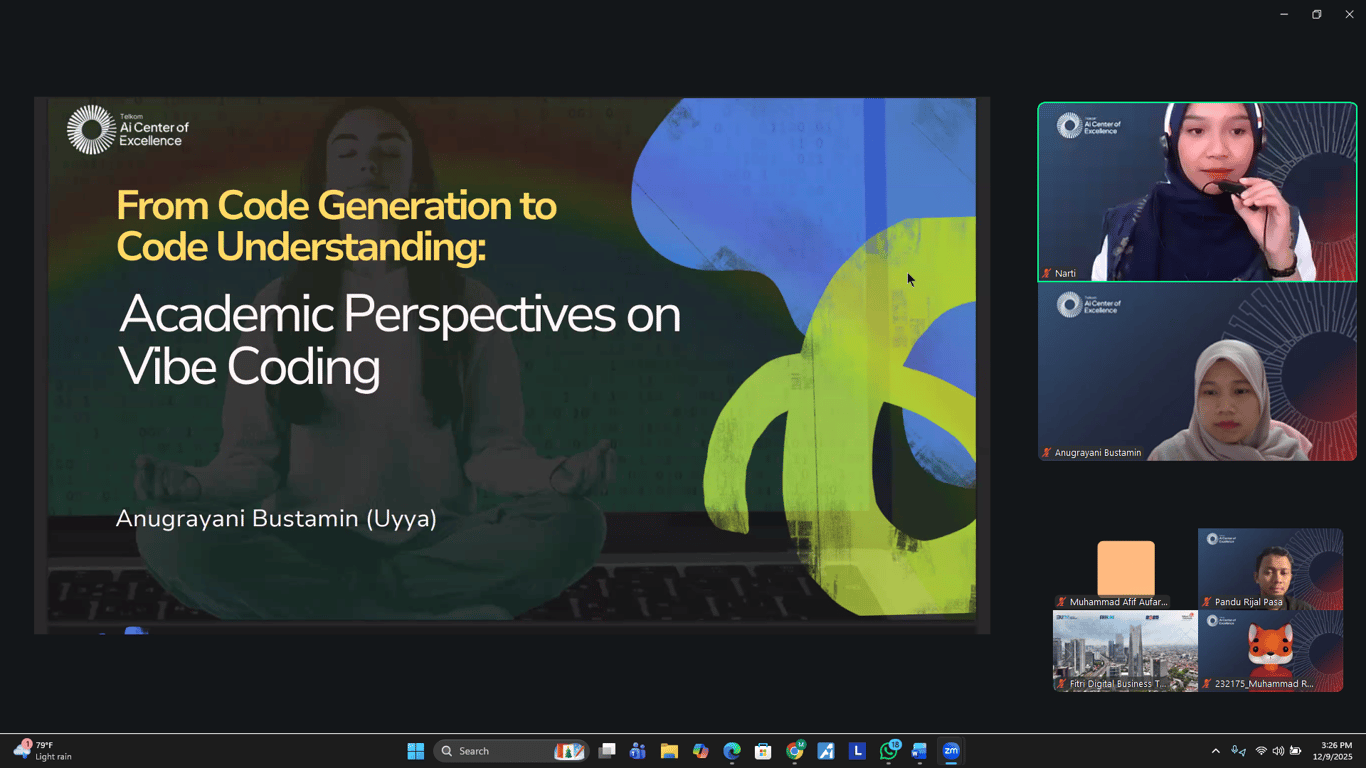Open Task View from the taskbar
This screenshot has width=1366, height=768.
tap(606, 751)
